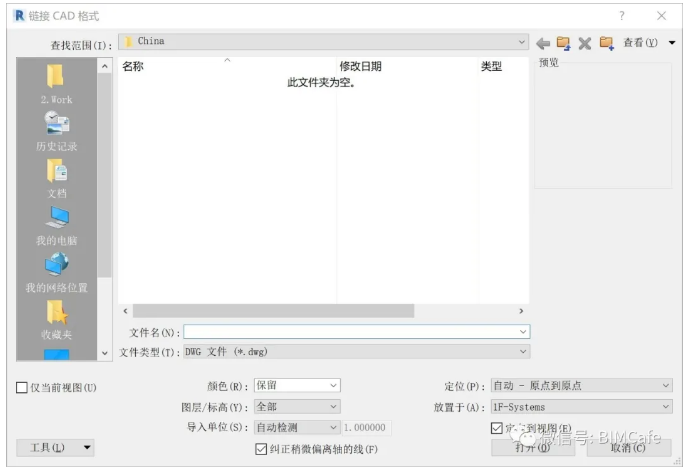
Task: Click the 取消(C) button
Action: [629, 448]
